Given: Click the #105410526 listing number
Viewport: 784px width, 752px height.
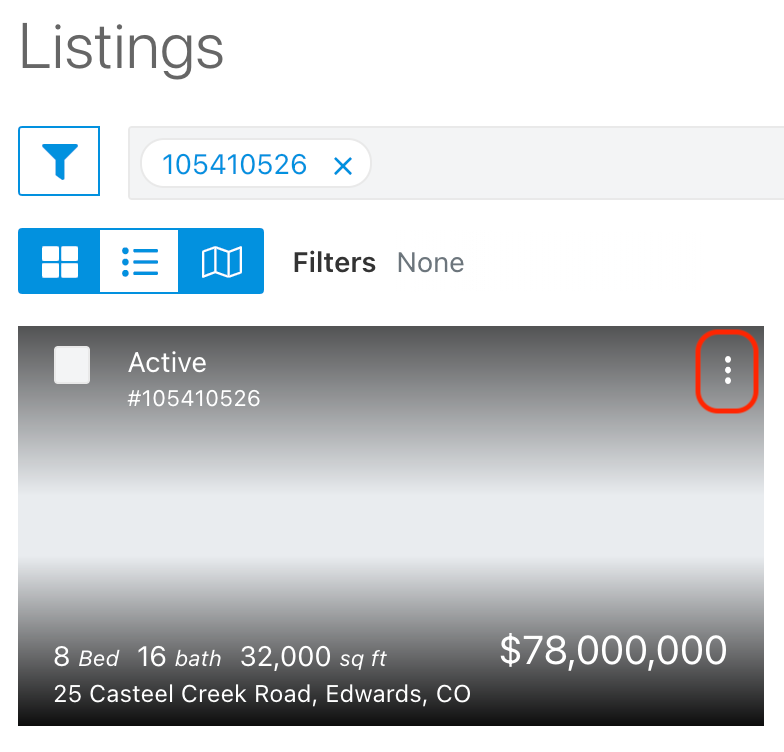Looking at the screenshot, I should click(194, 398).
